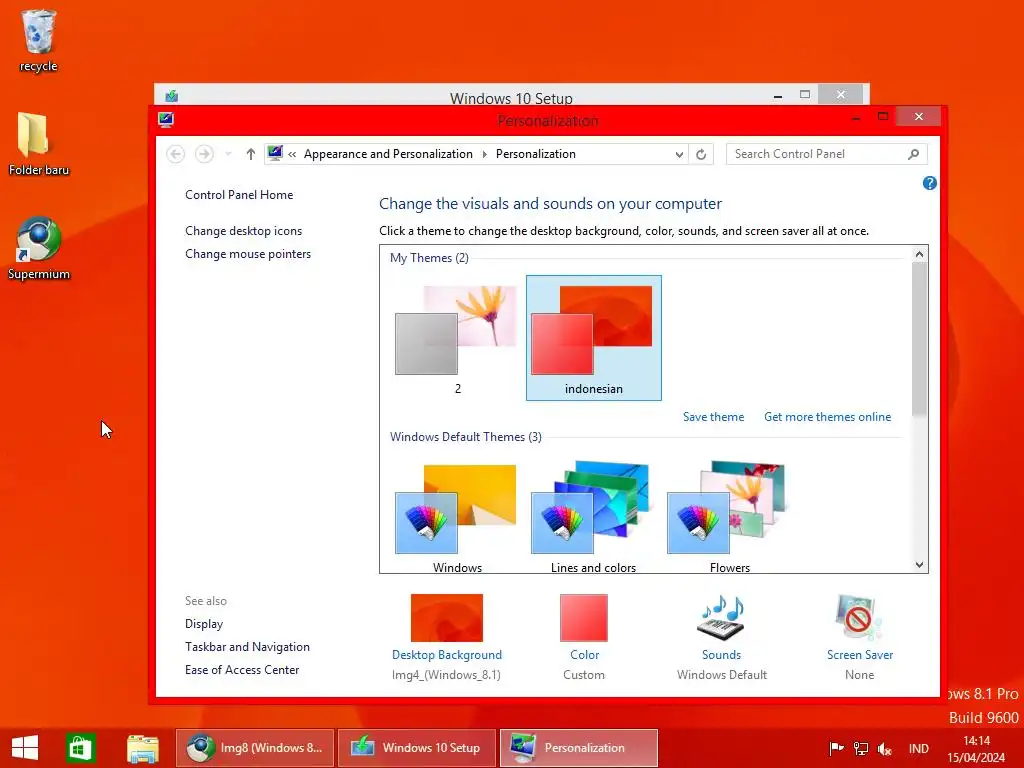This screenshot has height=768, width=1024.
Task: Select the Supermium desktop shortcut
Action: tap(38, 249)
